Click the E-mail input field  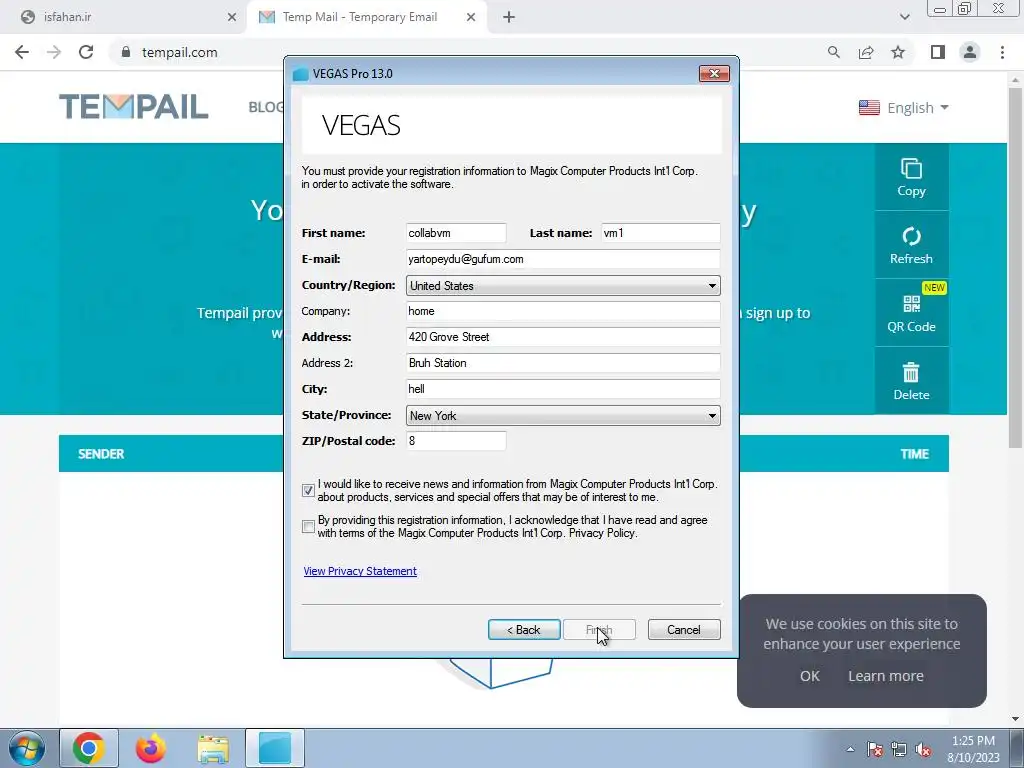click(563, 259)
